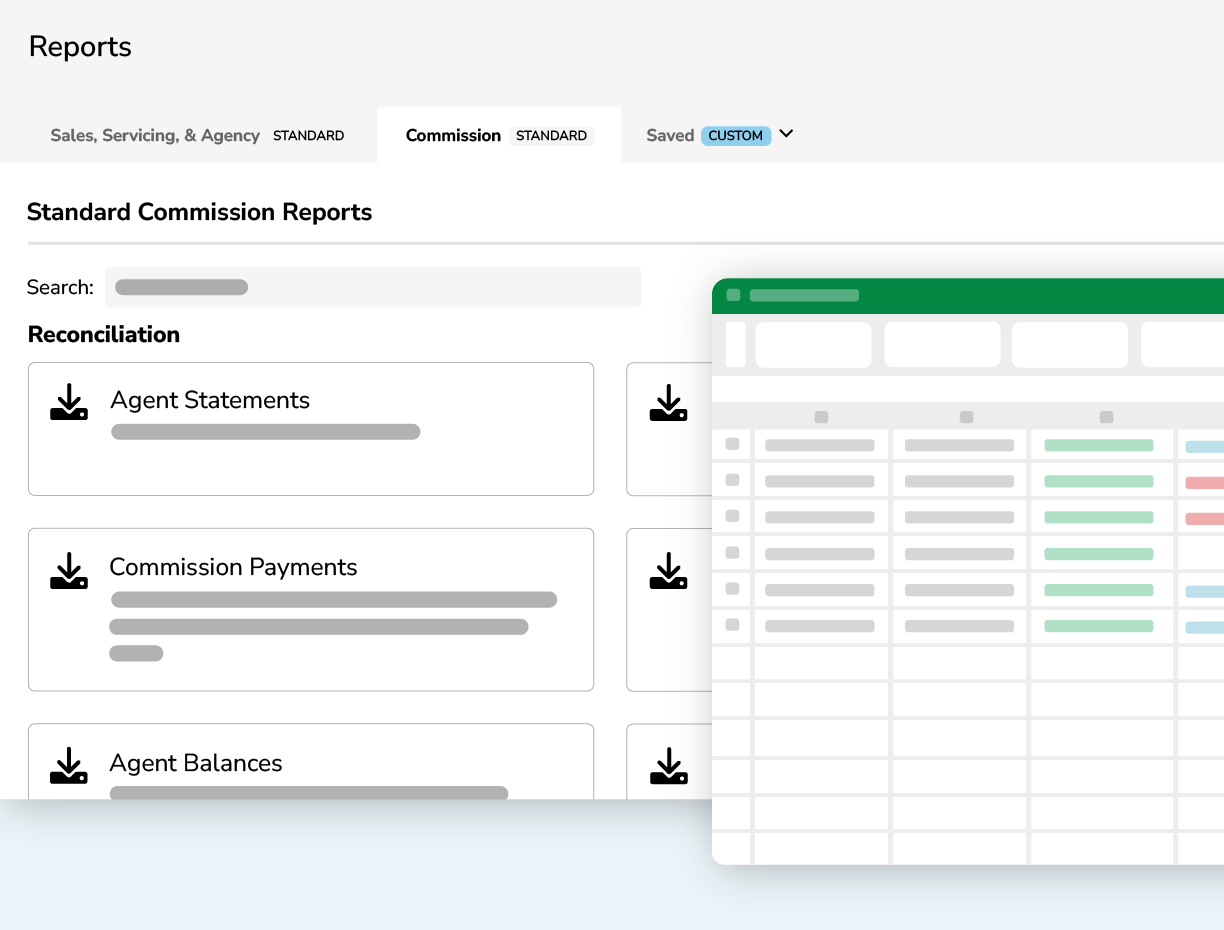Click the CUSTOM badge on Saved tab
Screen dimensions: 1224x930
tap(736, 135)
